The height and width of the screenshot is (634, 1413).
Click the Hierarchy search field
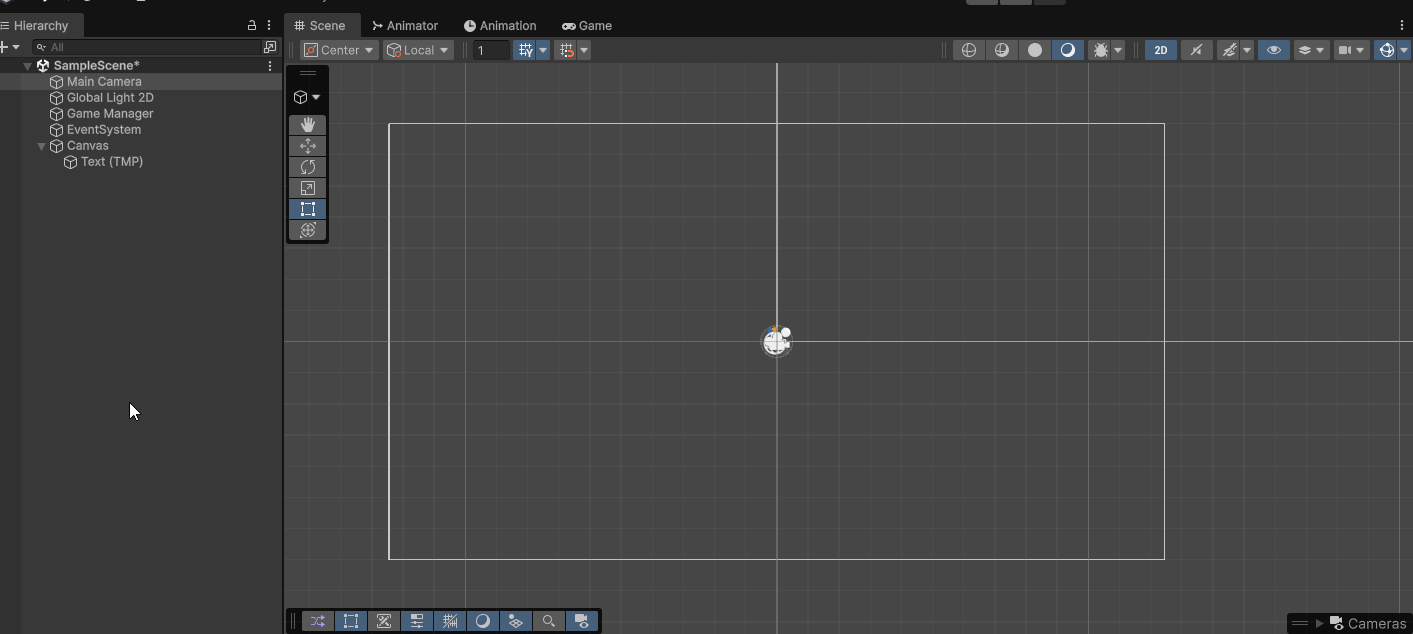coord(147,47)
